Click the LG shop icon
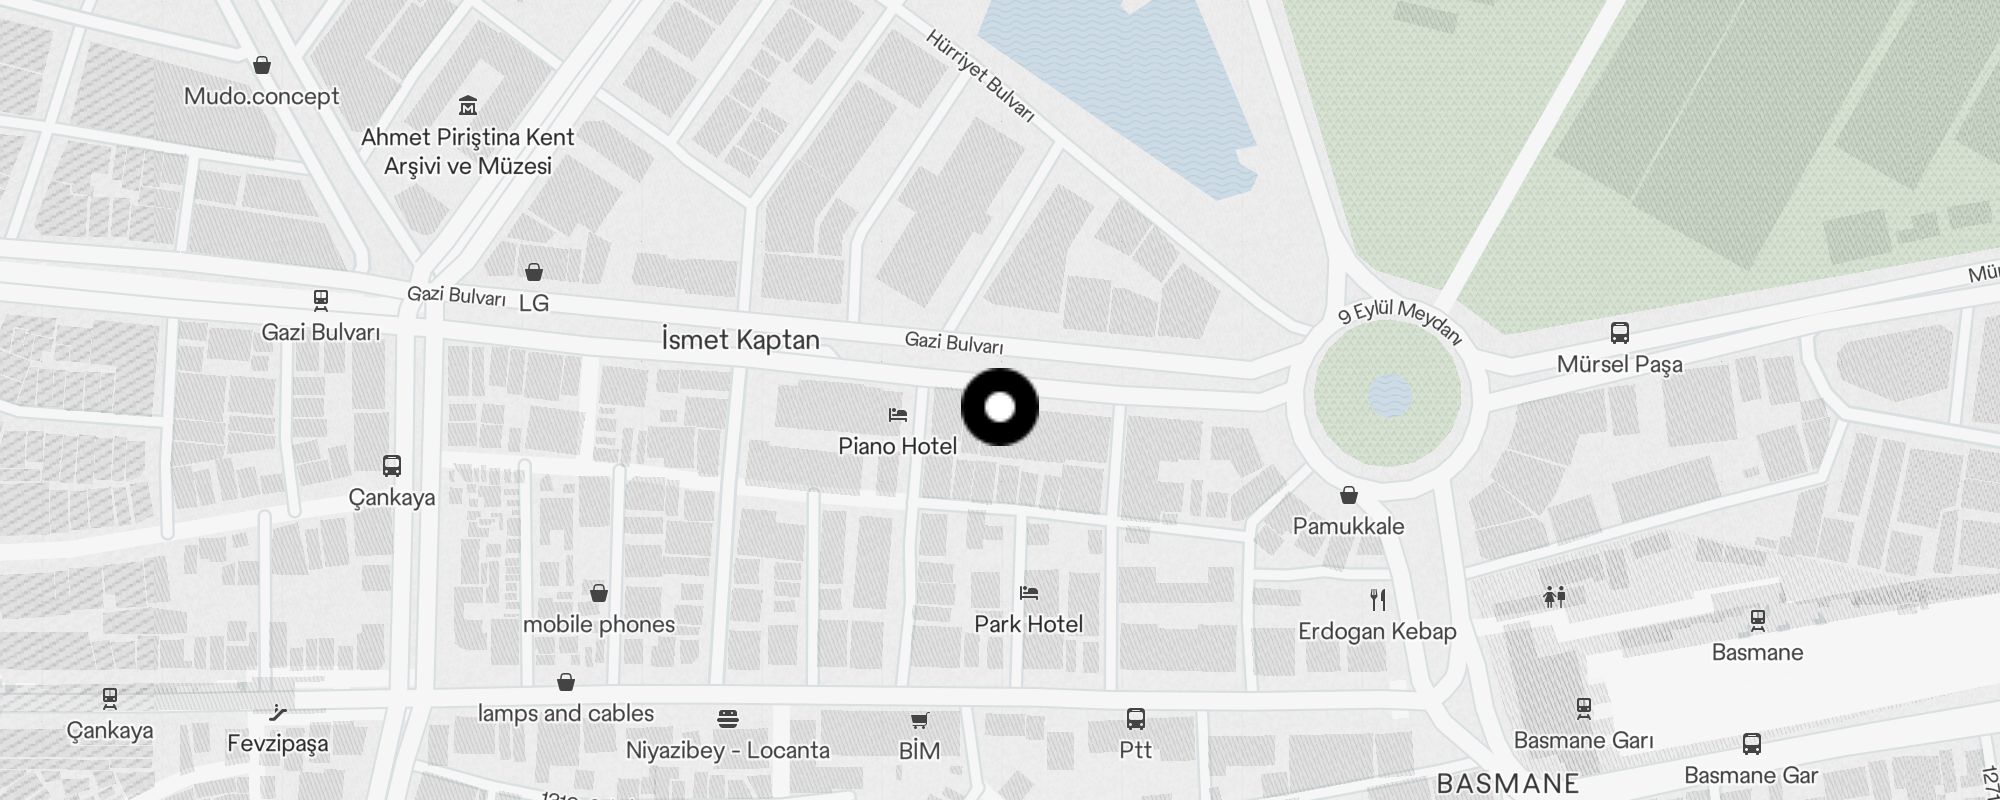 click(534, 271)
